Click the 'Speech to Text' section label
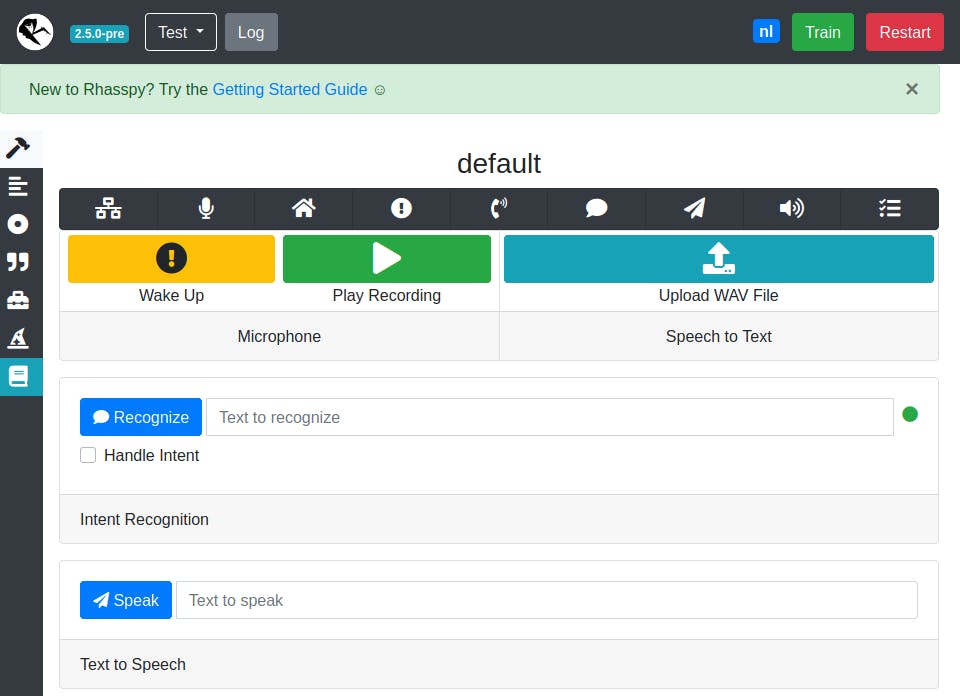960x696 pixels. tap(719, 336)
